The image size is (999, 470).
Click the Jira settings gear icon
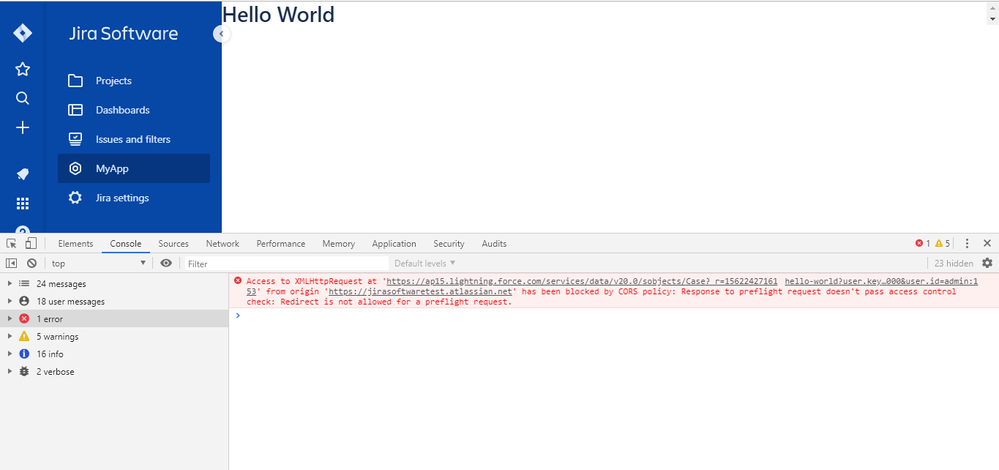[75, 198]
